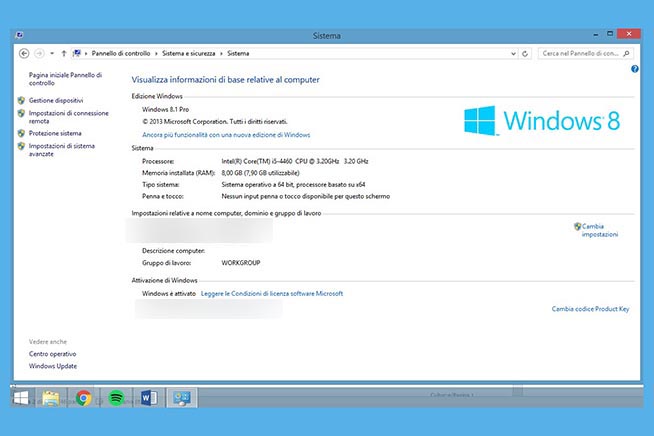Click the shield icon next to Cambia impostazioni

[x=578, y=227]
